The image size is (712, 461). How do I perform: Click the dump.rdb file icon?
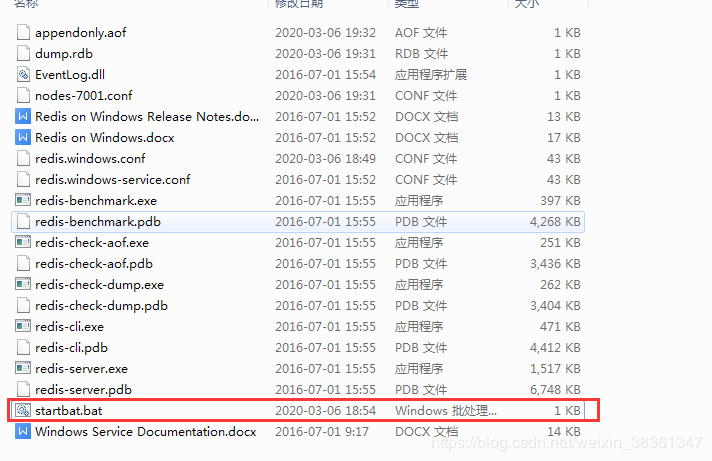click(x=23, y=54)
